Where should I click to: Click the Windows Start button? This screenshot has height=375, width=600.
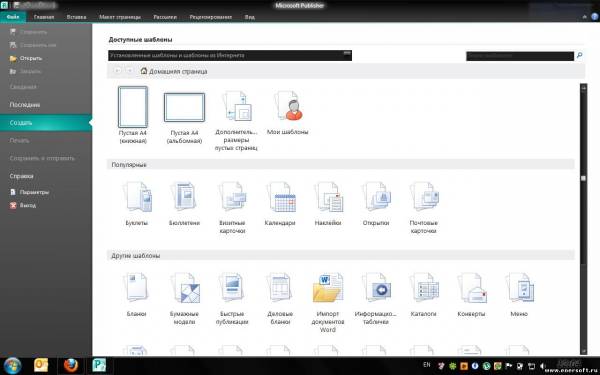click(13, 365)
